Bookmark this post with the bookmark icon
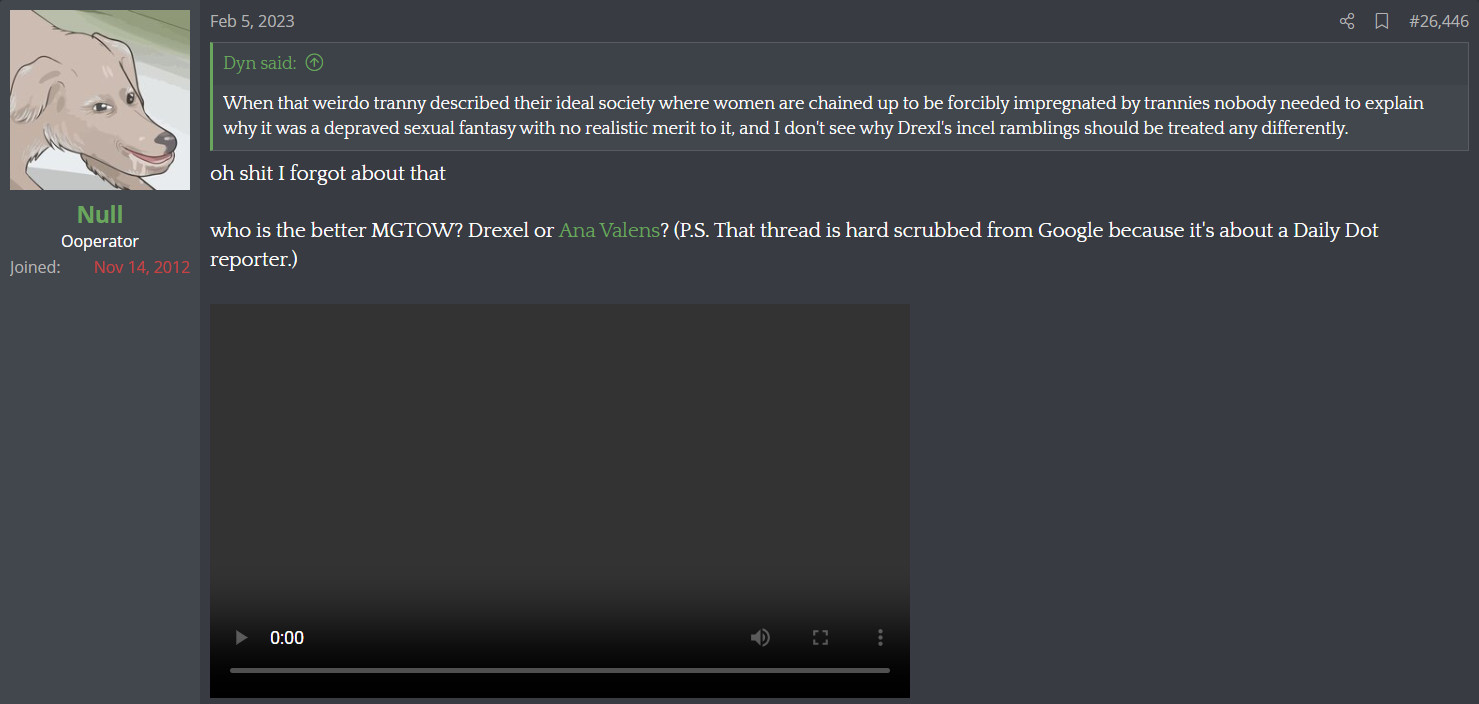This screenshot has height=704, width=1479. point(1382,21)
